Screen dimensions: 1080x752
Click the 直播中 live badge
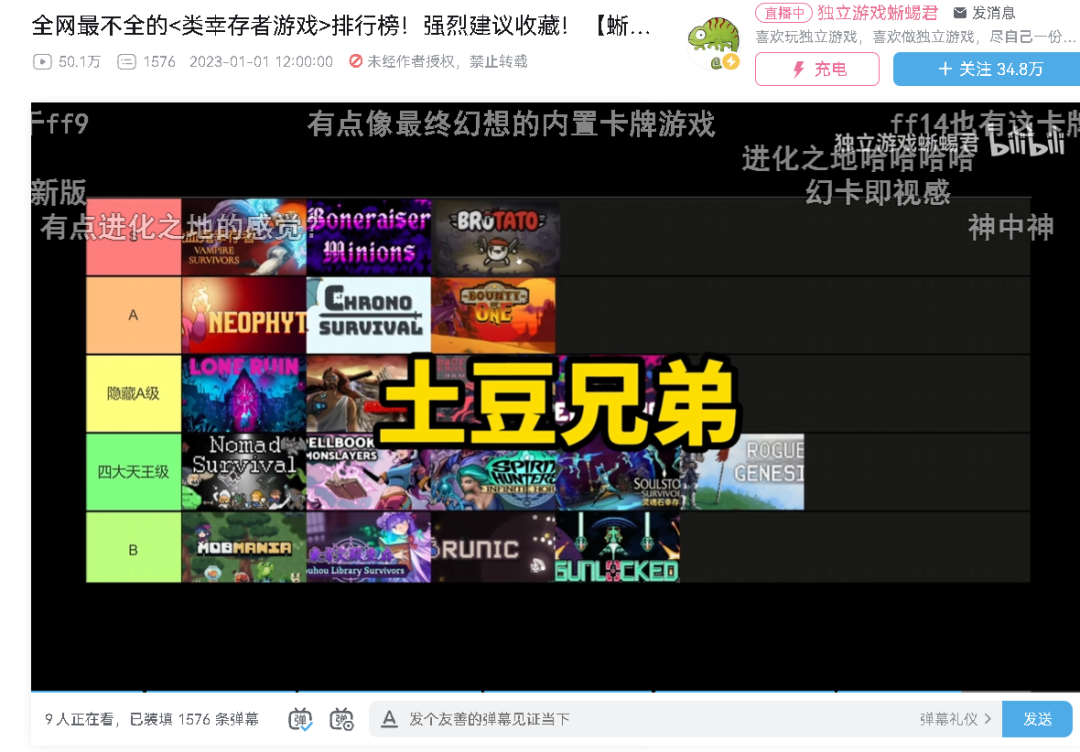tap(784, 12)
